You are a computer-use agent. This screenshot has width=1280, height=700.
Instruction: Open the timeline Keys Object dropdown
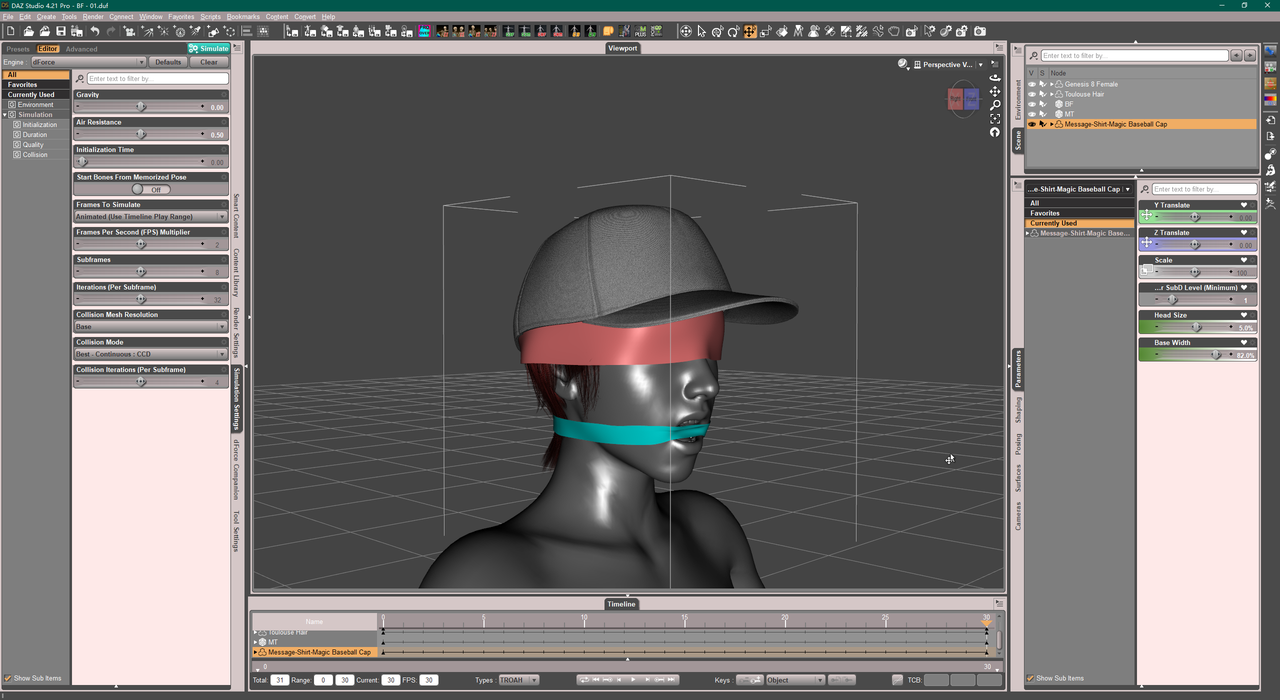(795, 680)
